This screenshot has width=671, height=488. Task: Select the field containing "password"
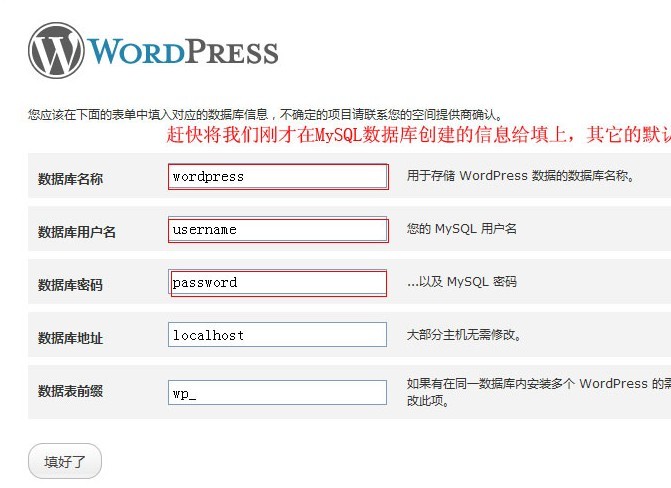(278, 283)
